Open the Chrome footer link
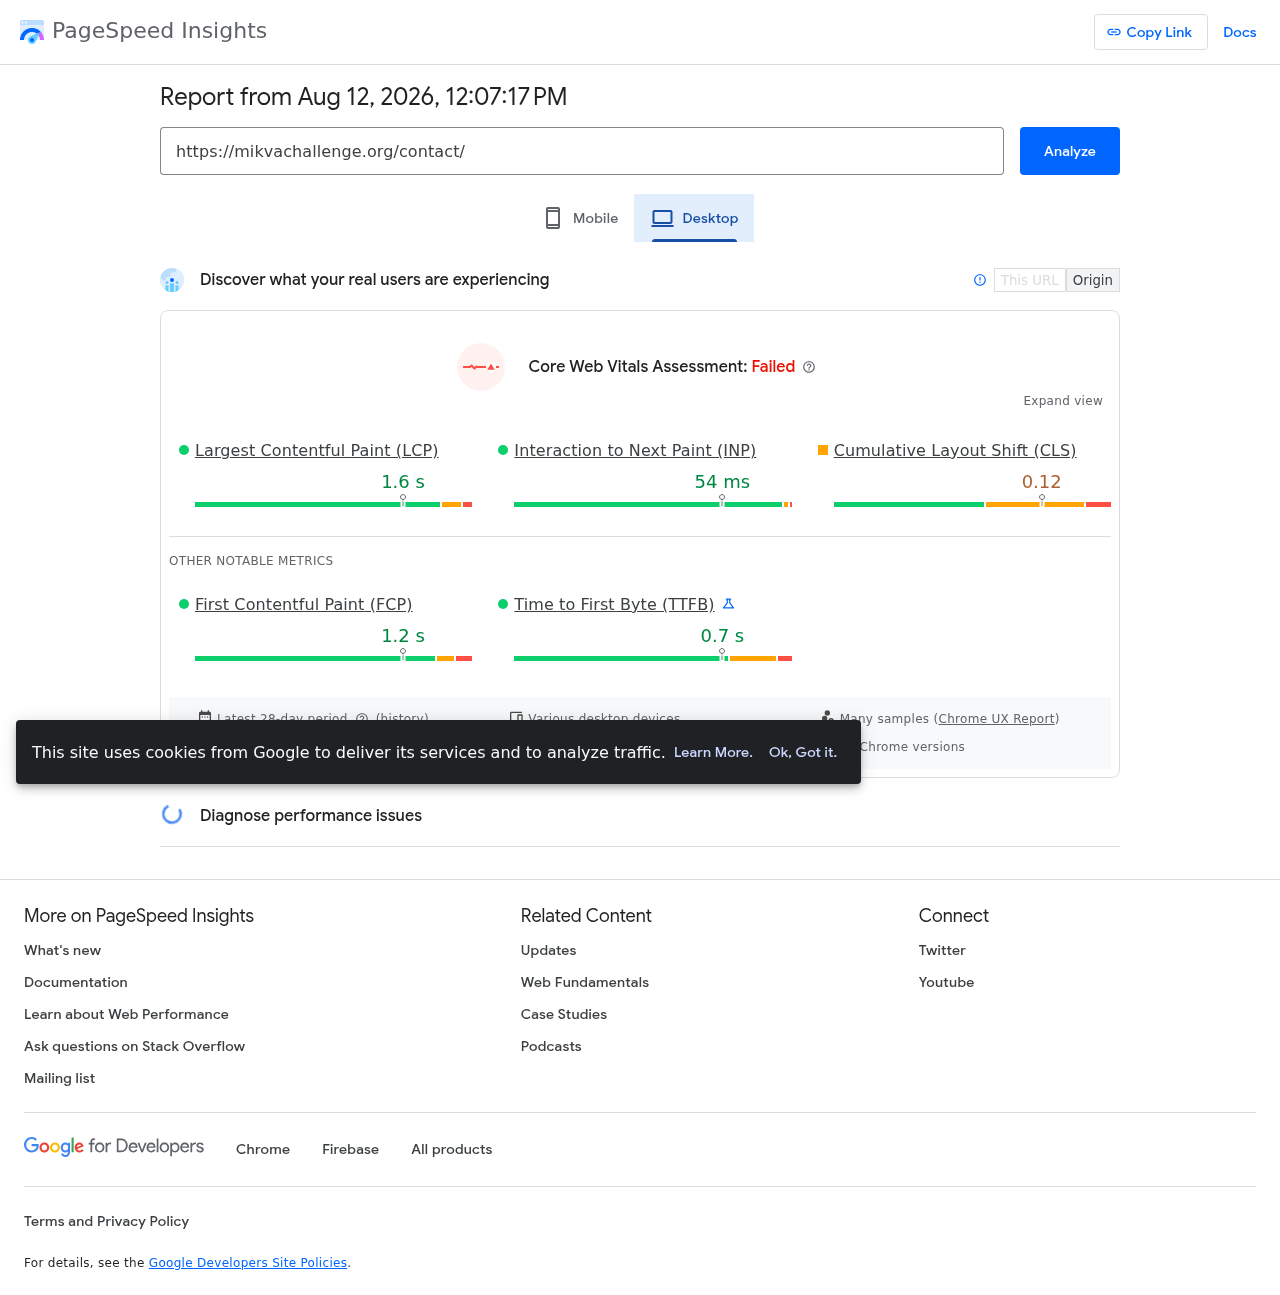The width and height of the screenshot is (1280, 1295). click(x=263, y=1150)
